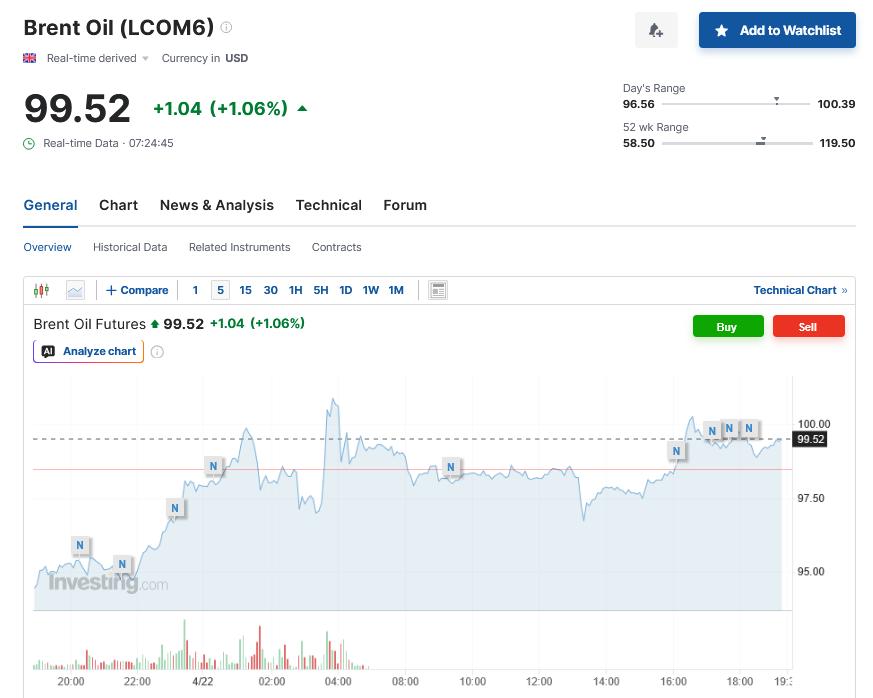Select the 15-minute interval
The width and height of the screenshot is (873, 698).
pyautogui.click(x=245, y=290)
